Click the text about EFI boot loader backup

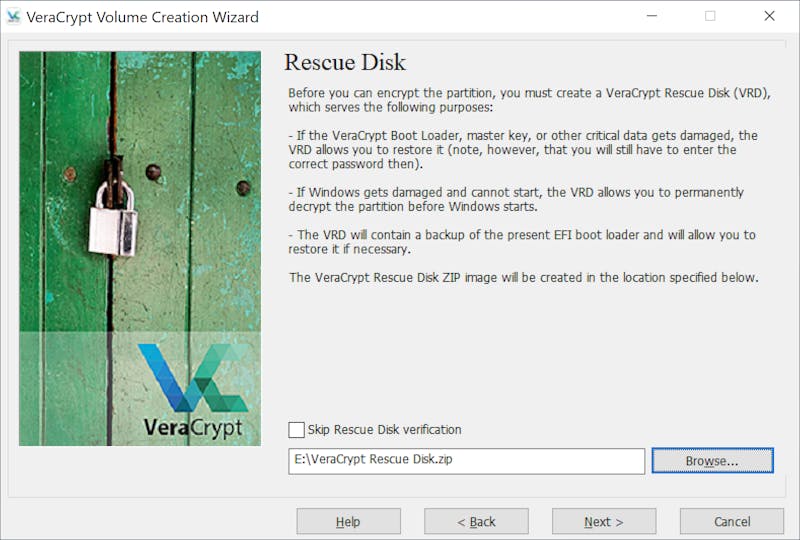coord(521,242)
